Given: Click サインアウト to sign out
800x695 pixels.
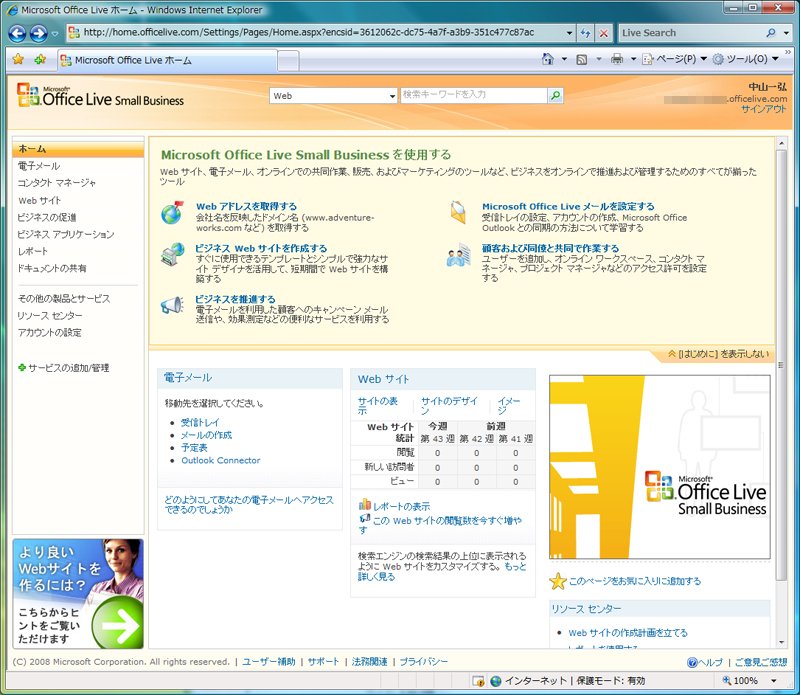Looking at the screenshot, I should click(x=764, y=109).
